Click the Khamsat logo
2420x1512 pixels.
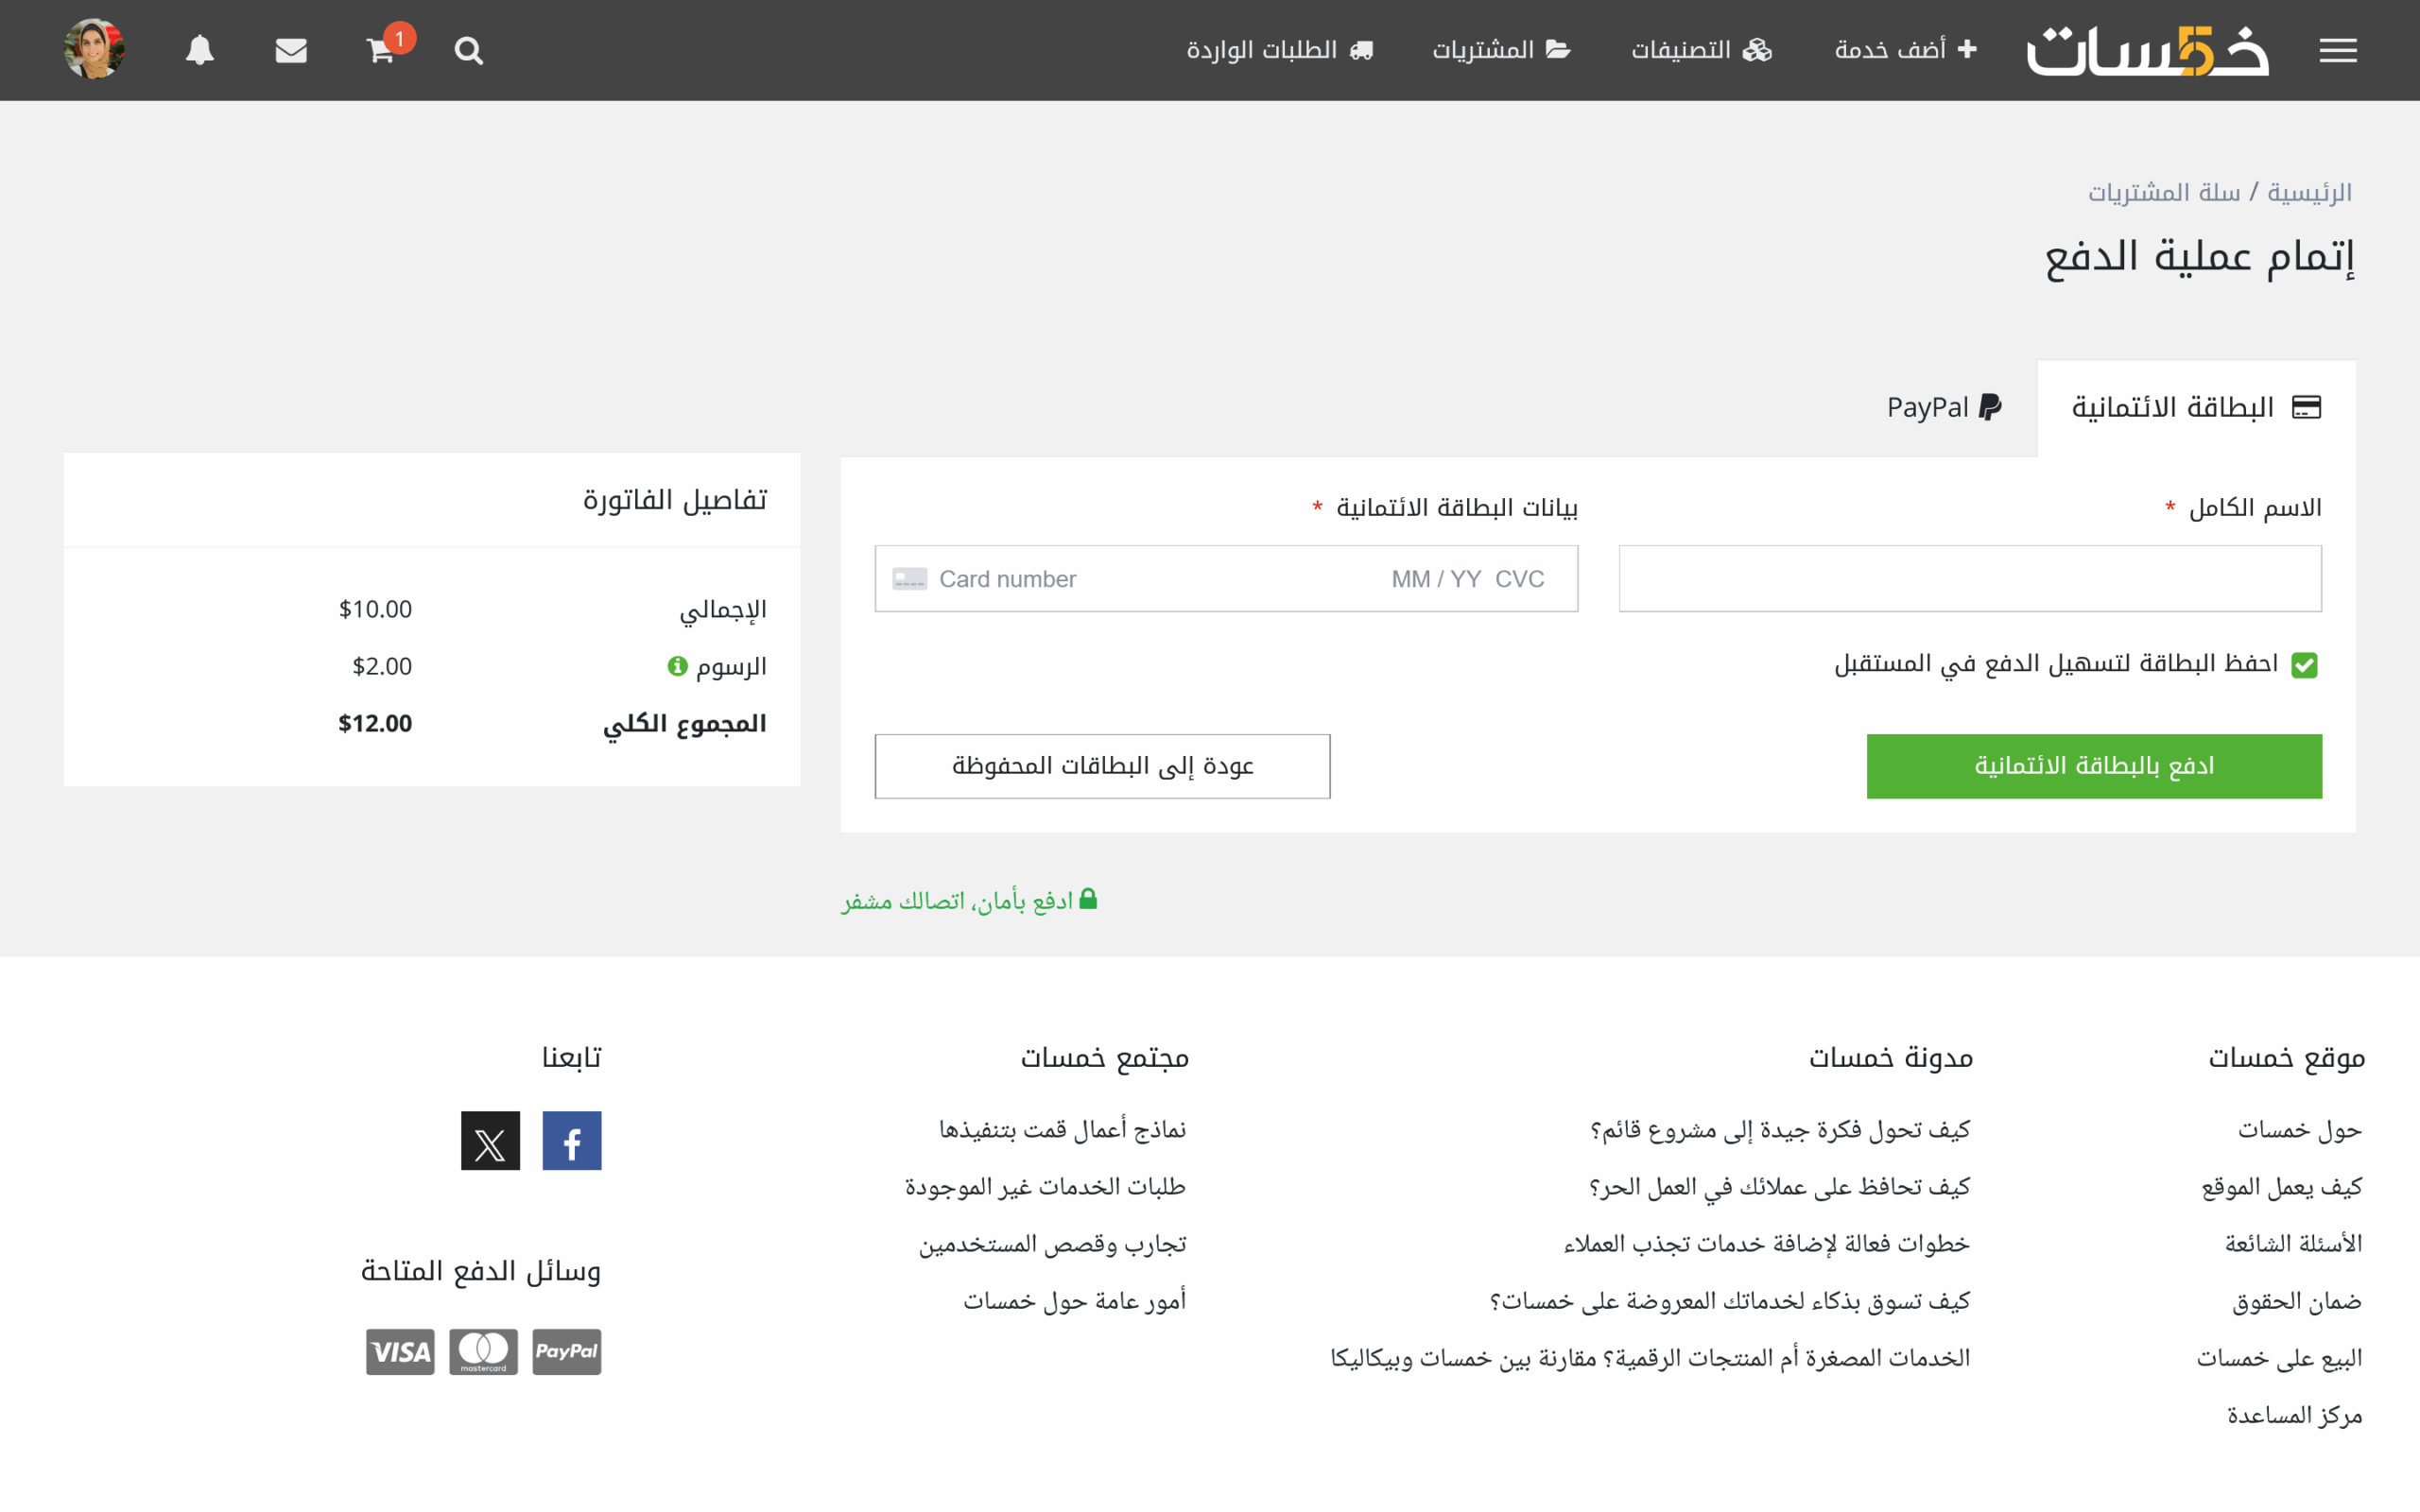point(2147,50)
